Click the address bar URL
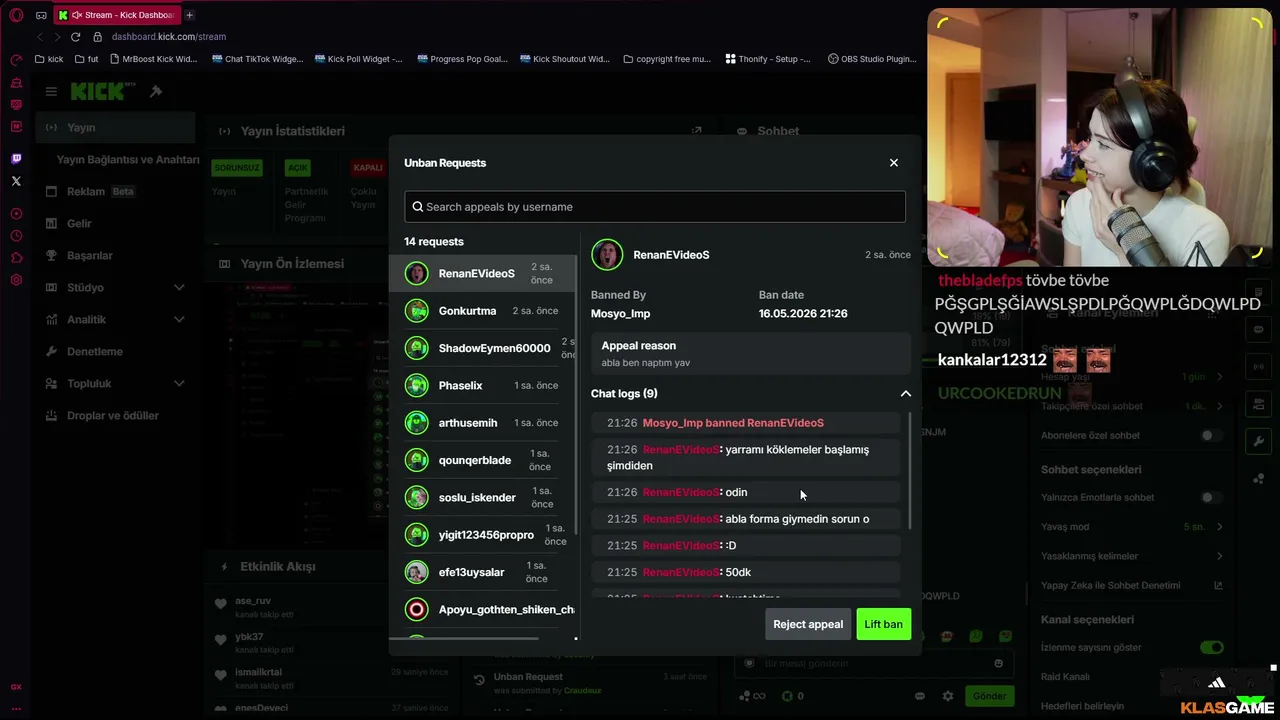The height and width of the screenshot is (720, 1280). click(x=169, y=37)
